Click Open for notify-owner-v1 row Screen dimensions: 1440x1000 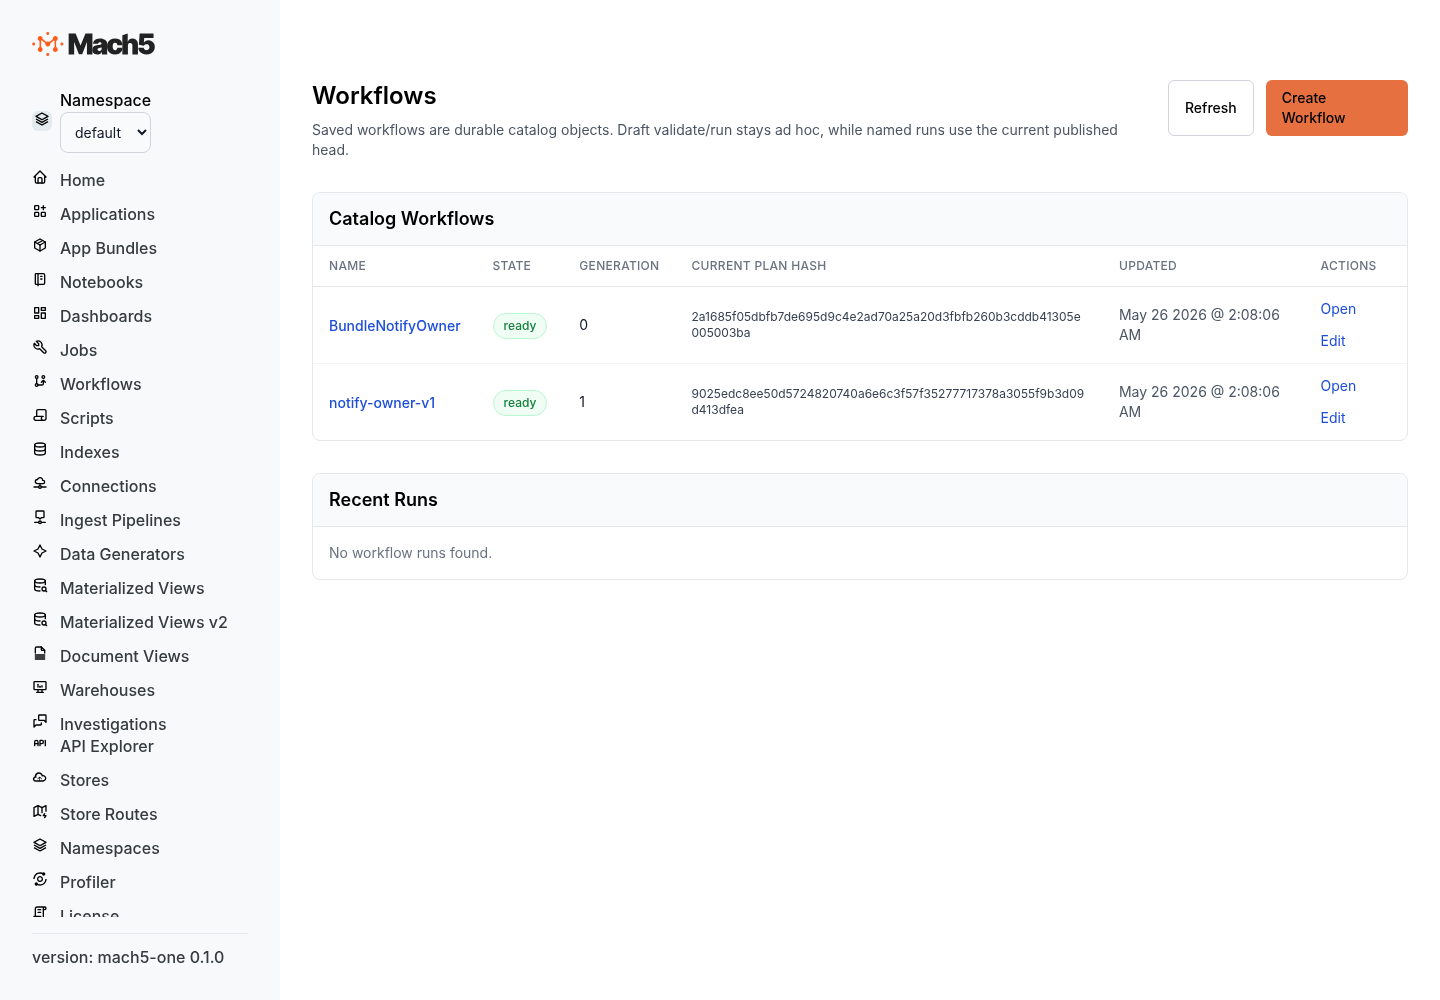[1338, 386]
